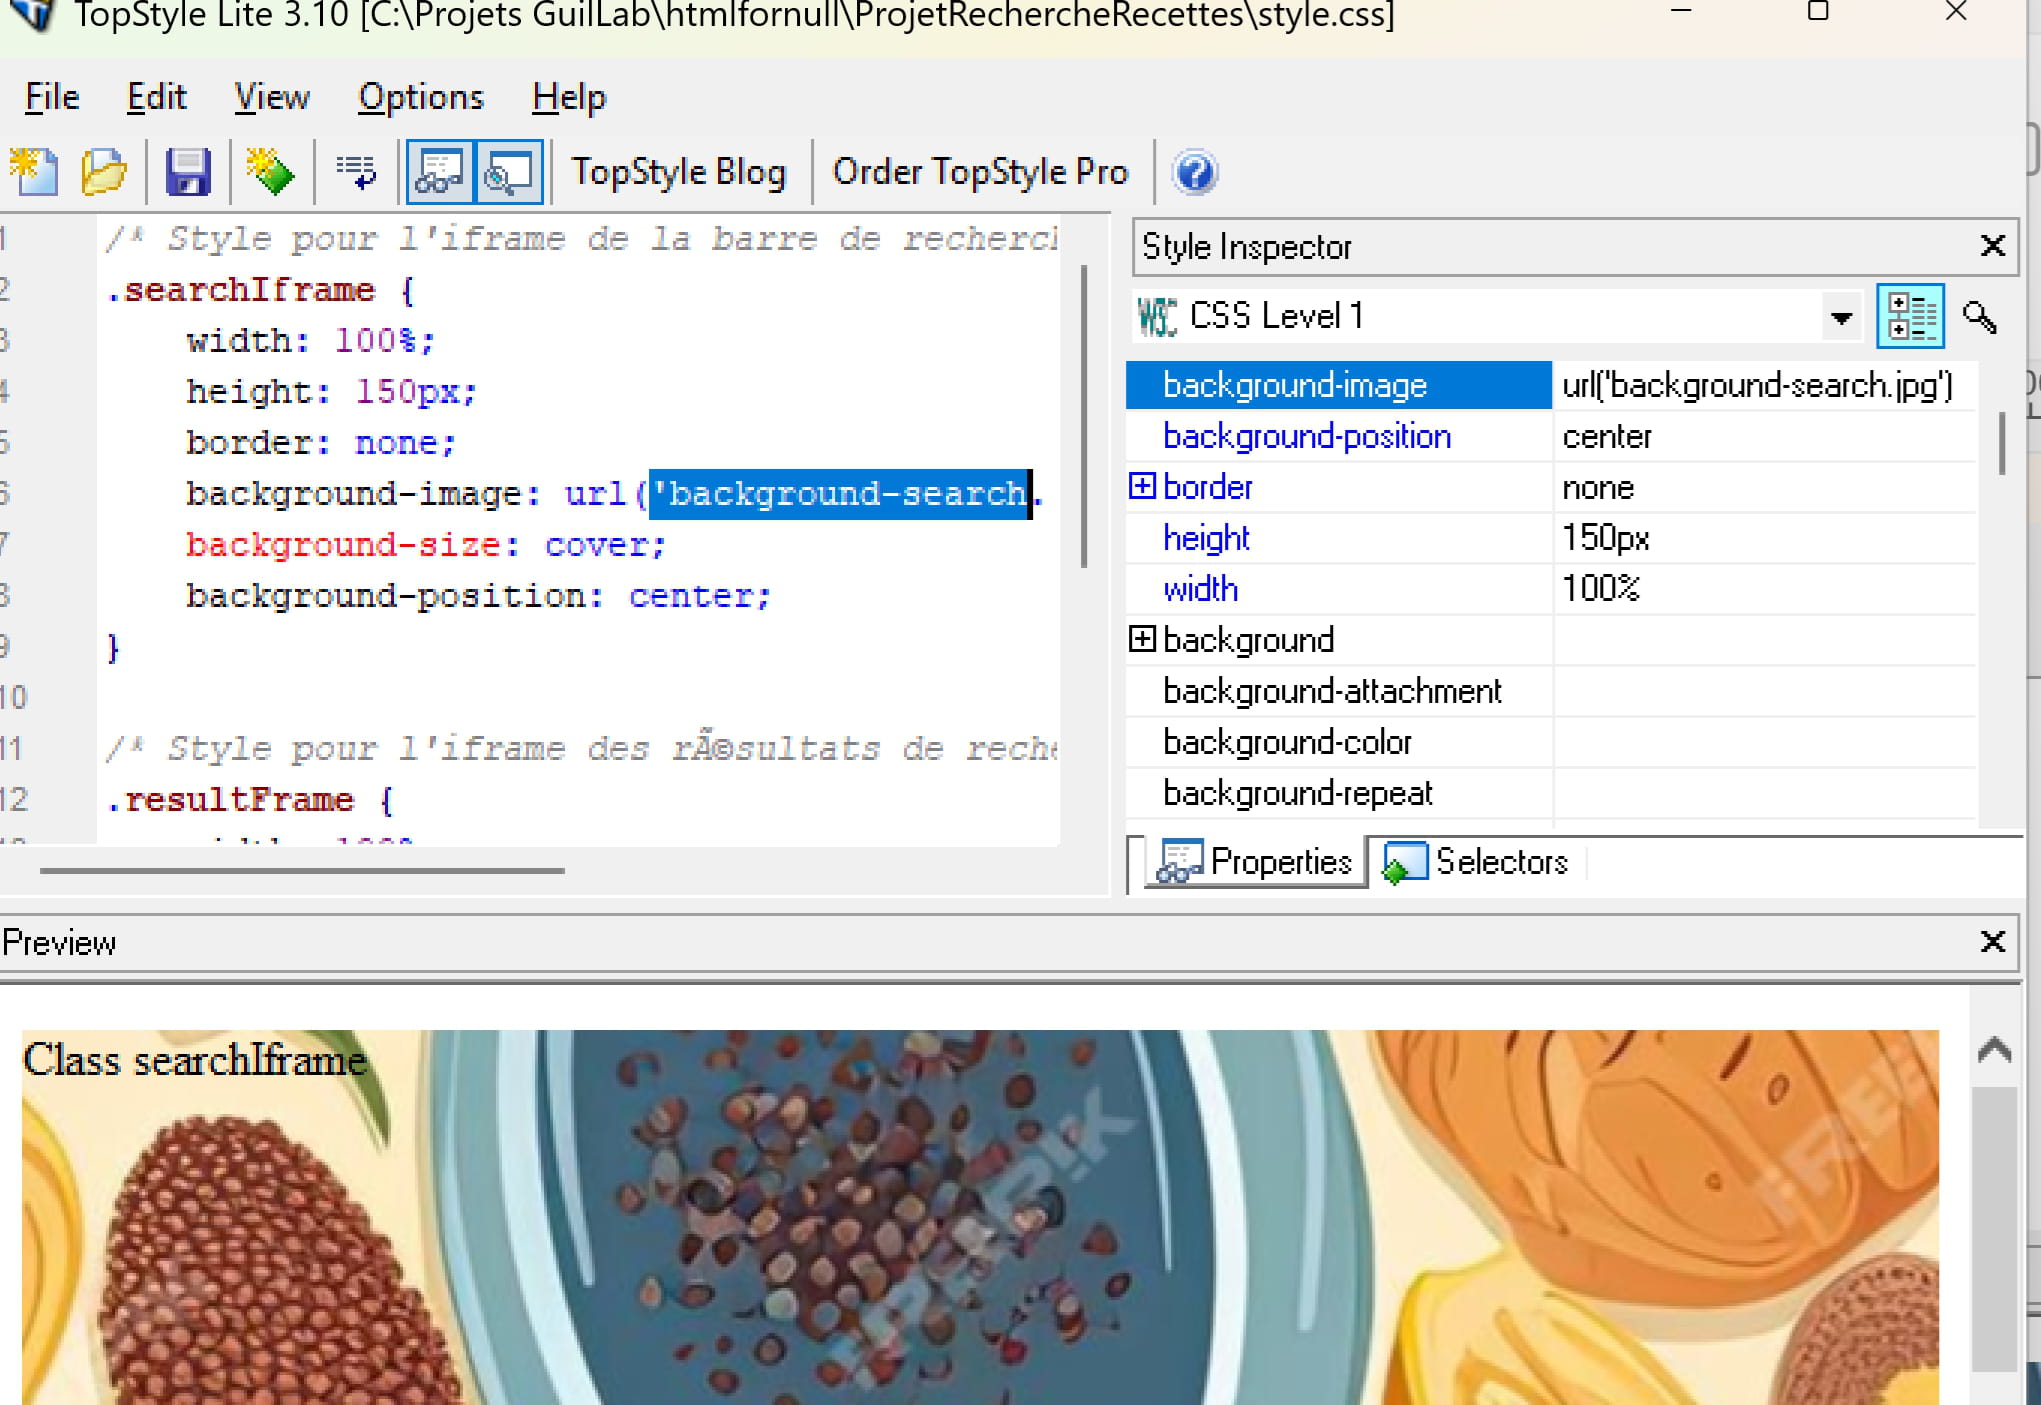The width and height of the screenshot is (2041, 1405).
Task: Close the Style Inspector panel
Action: click(1992, 246)
